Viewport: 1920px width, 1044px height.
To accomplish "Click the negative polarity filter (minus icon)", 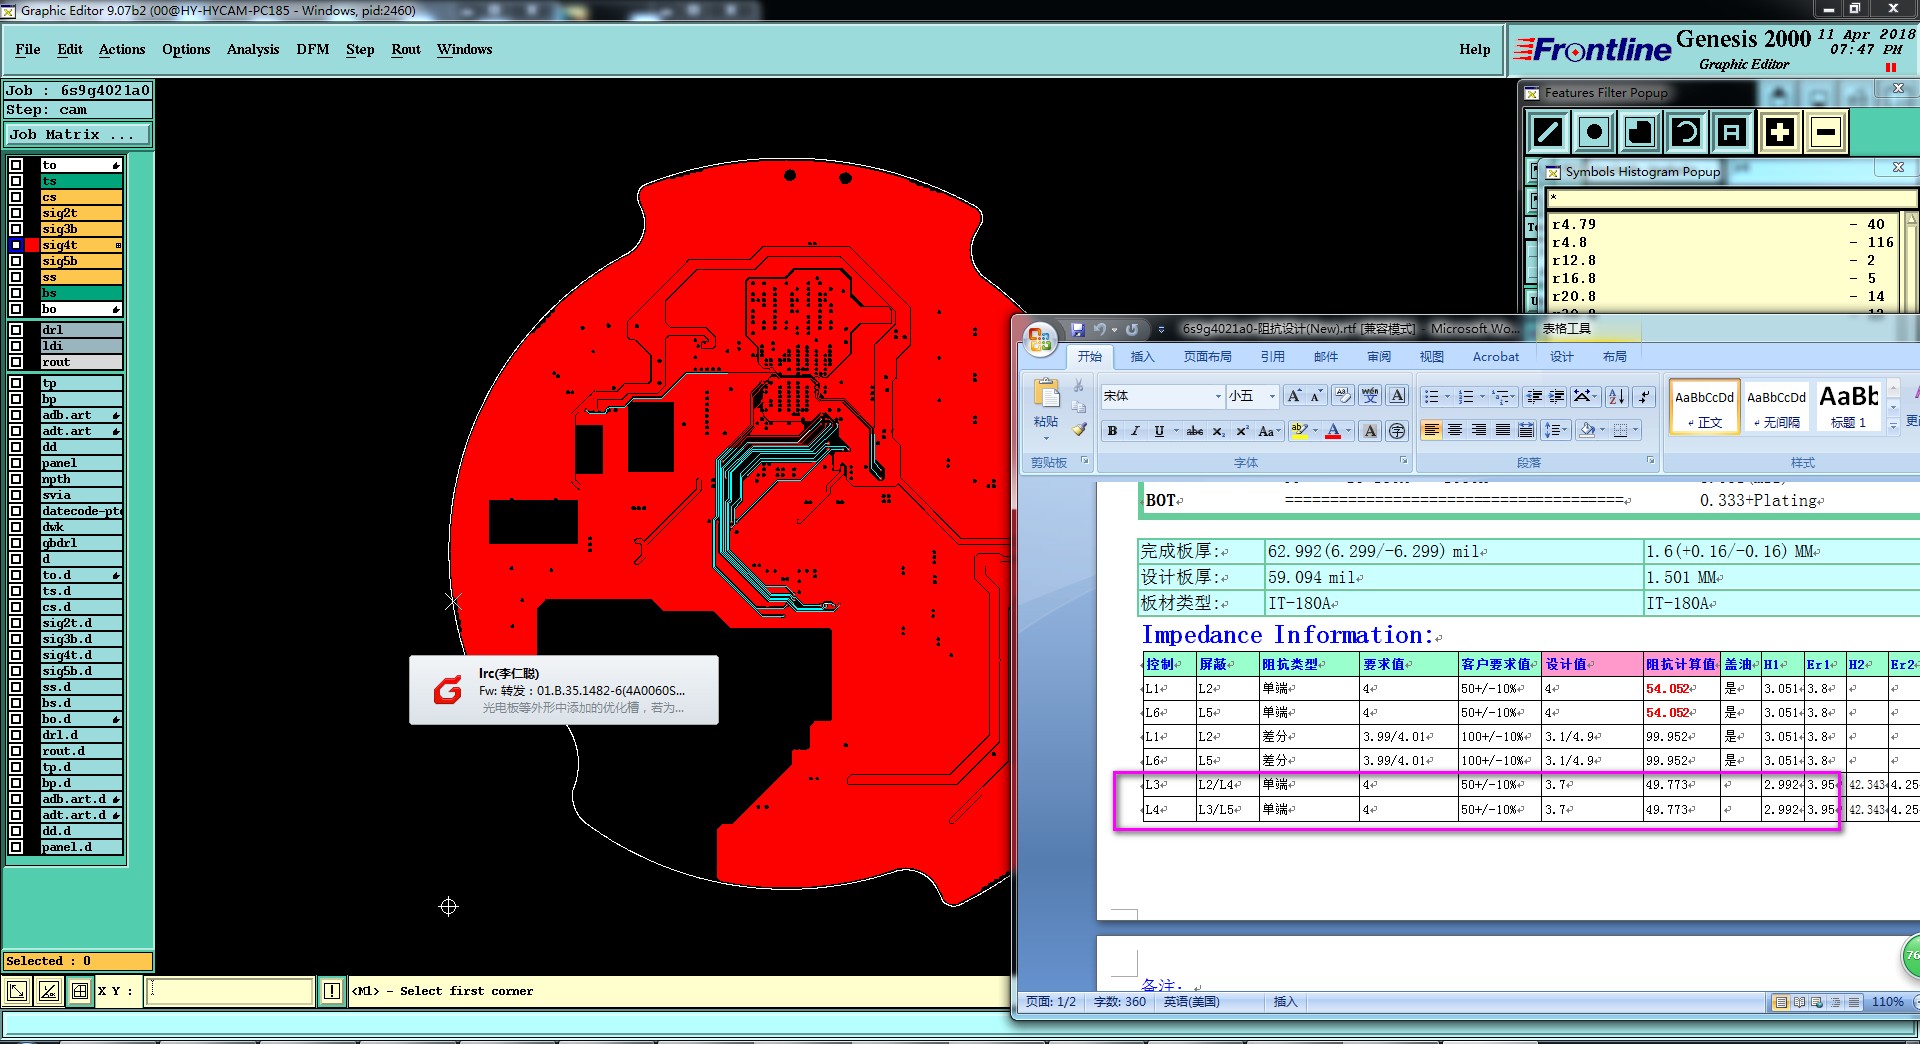I will (x=1826, y=132).
